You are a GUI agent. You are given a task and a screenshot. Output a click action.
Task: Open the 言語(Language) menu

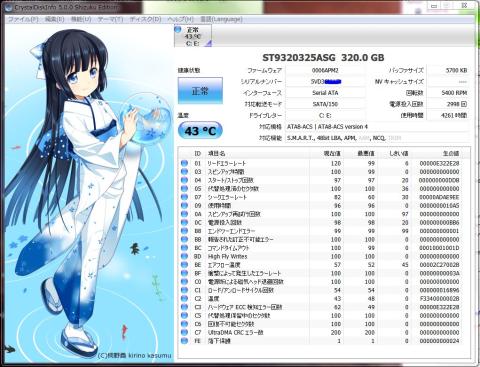(x=221, y=19)
